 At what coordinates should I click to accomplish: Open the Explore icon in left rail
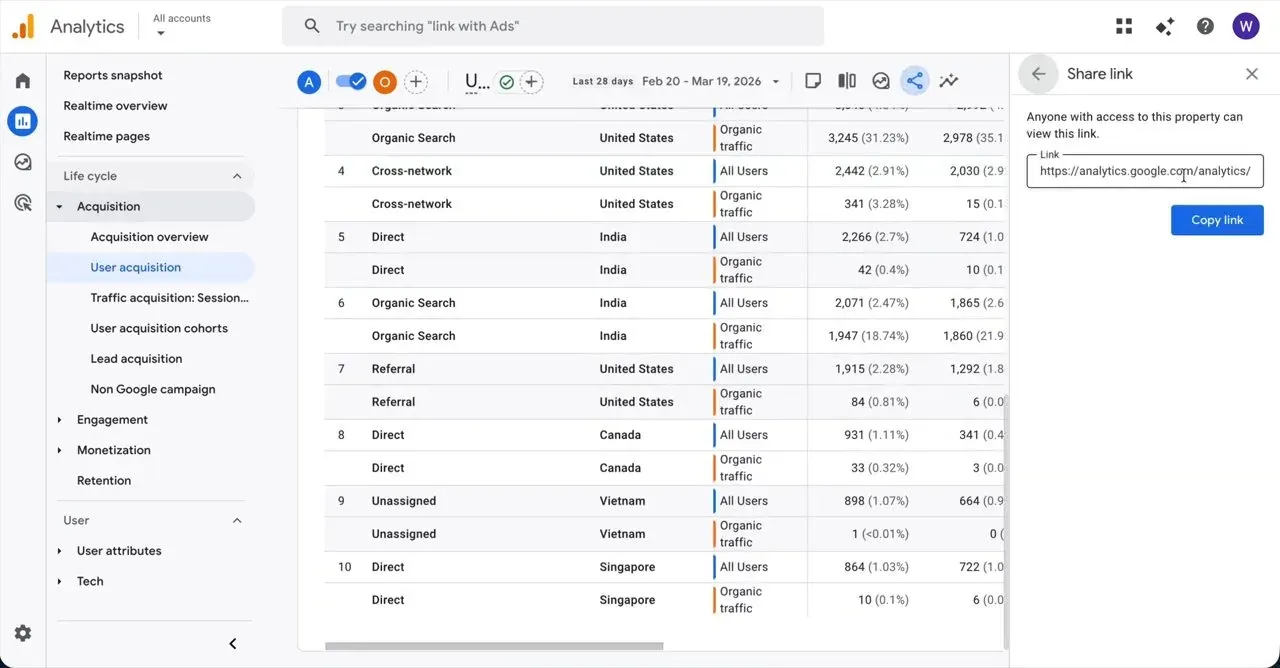[23, 162]
